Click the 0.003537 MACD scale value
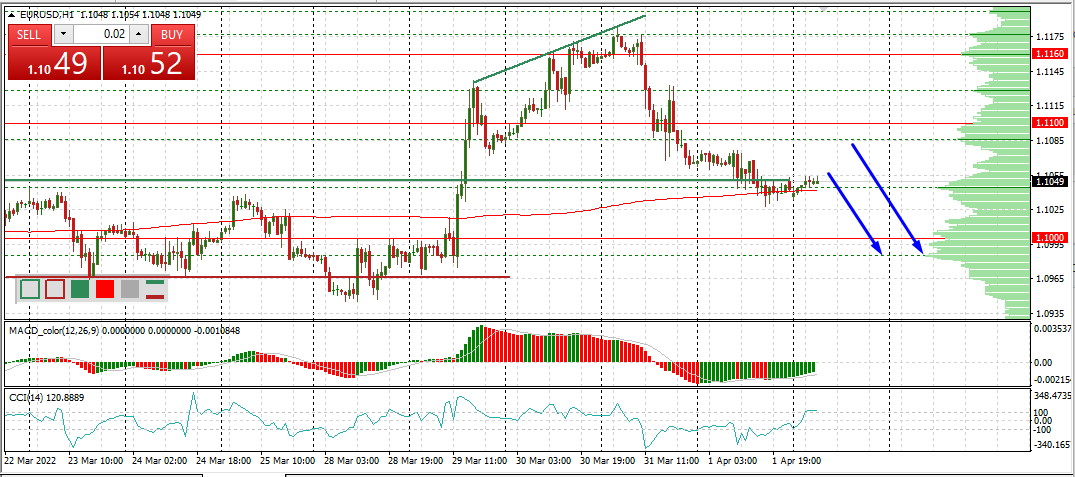The width and height of the screenshot is (1075, 477). coord(1053,329)
